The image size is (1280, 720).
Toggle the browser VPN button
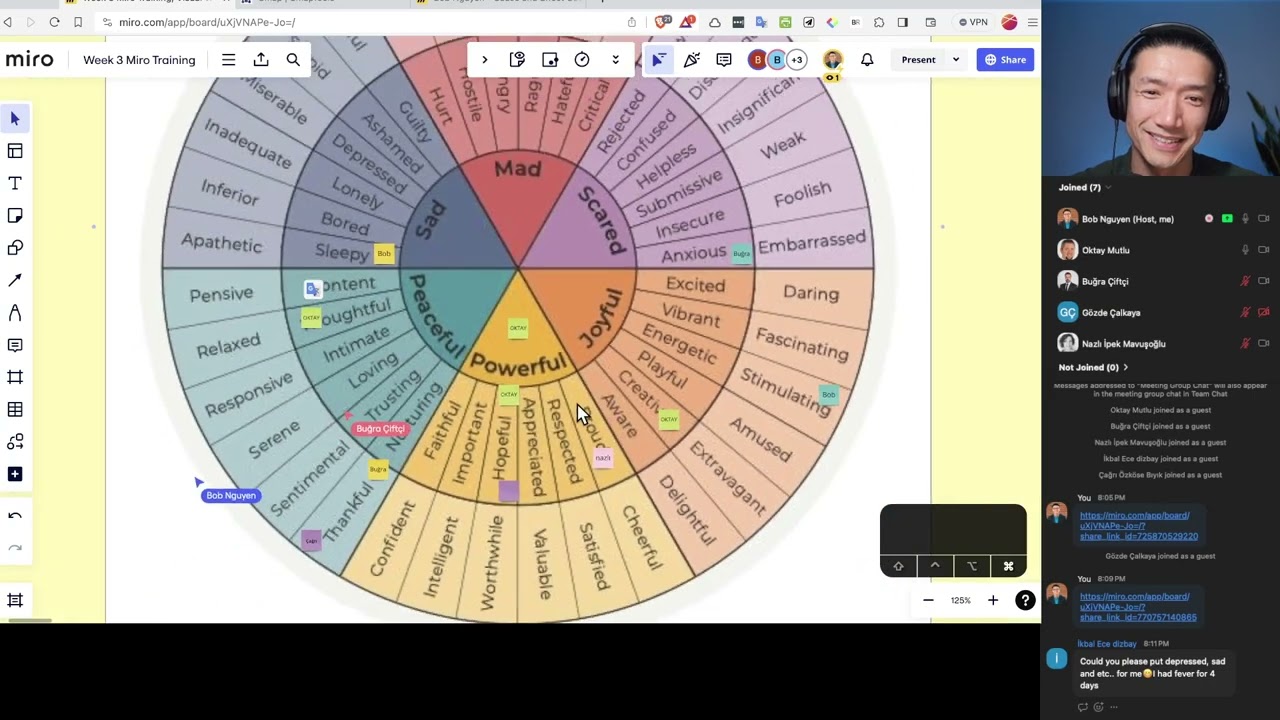click(973, 22)
